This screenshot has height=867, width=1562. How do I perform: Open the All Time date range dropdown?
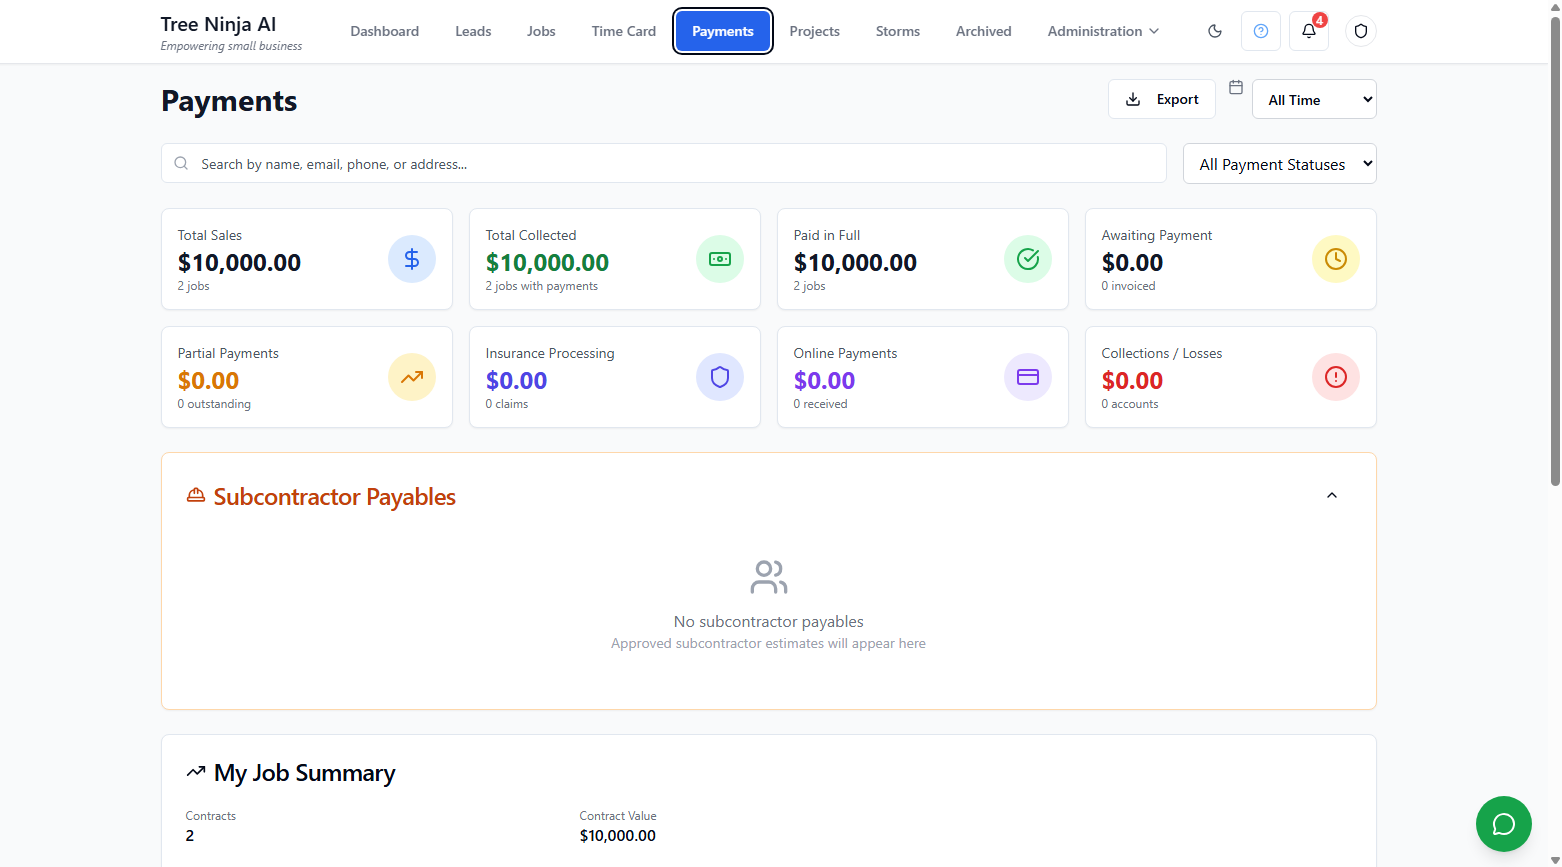click(1314, 100)
